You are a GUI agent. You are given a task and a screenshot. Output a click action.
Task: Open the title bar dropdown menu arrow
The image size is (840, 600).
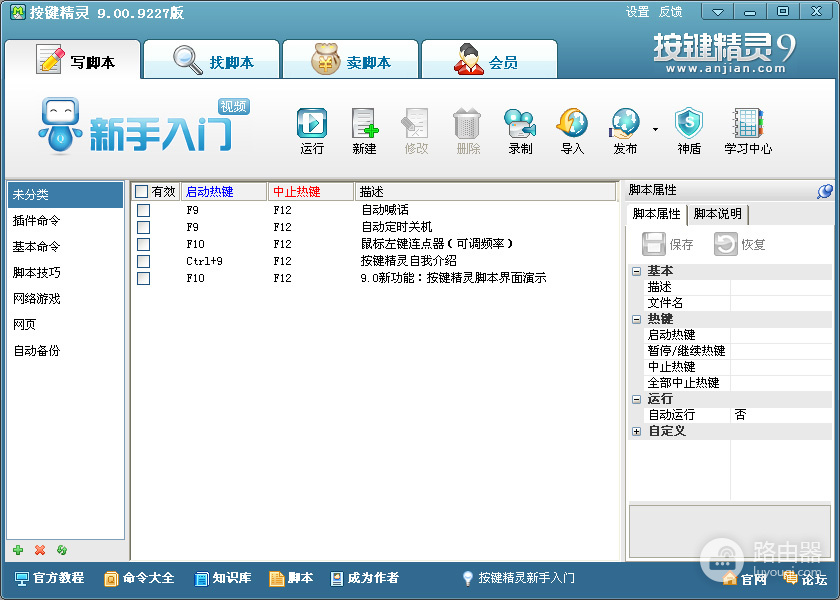point(718,11)
